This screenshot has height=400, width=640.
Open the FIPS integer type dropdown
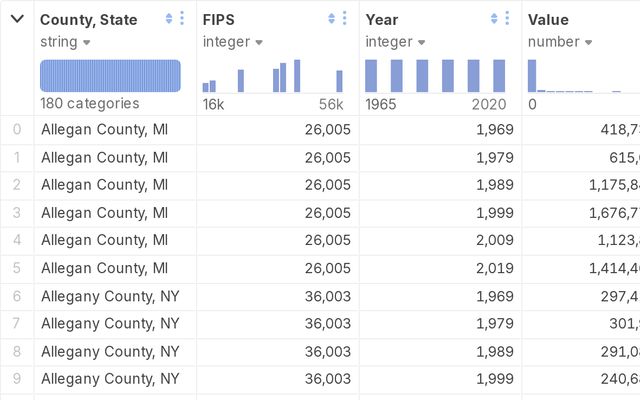click(233, 42)
